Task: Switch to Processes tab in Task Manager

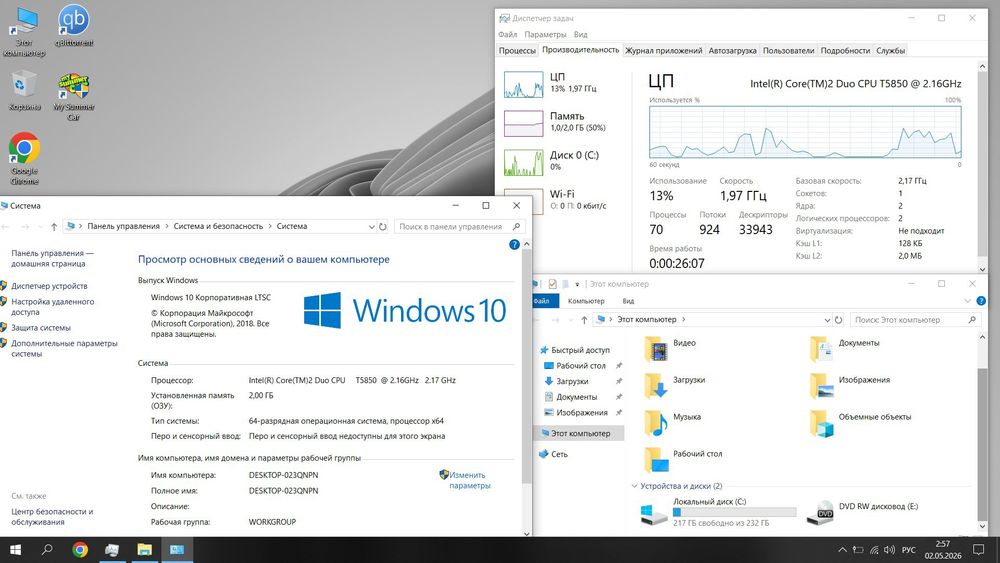Action: click(517, 50)
